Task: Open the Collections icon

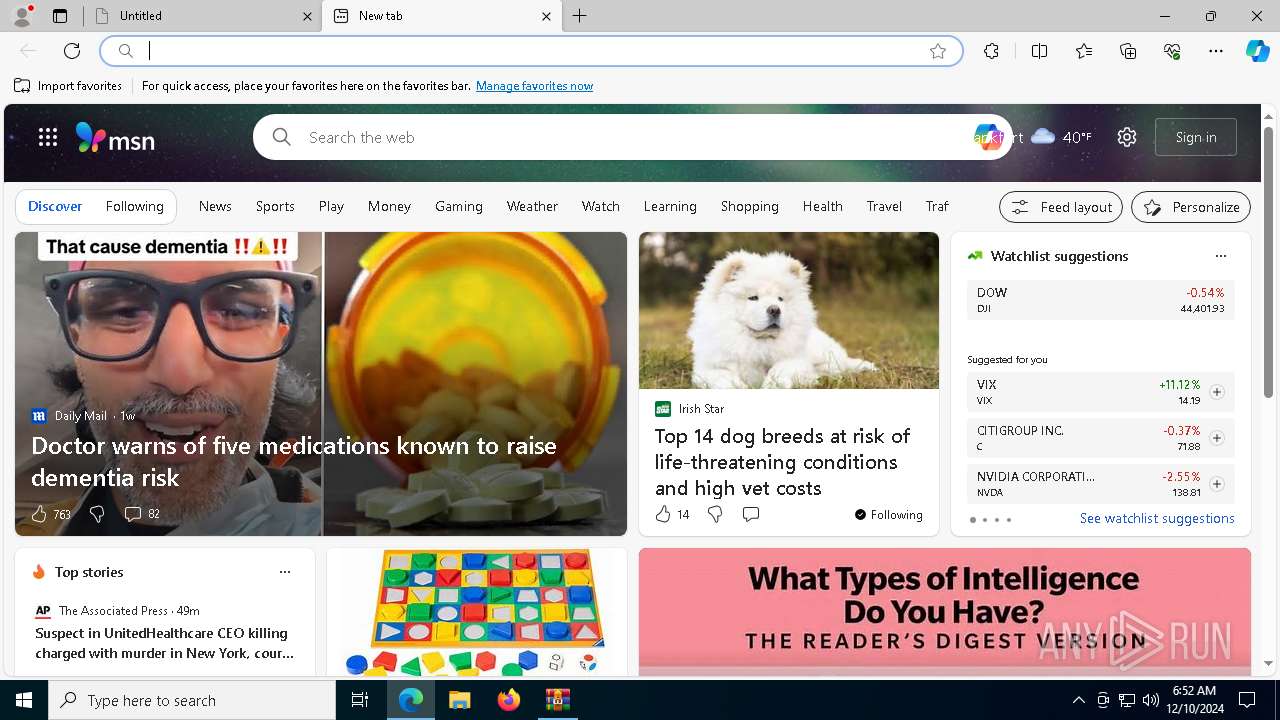Action: [x=1128, y=51]
